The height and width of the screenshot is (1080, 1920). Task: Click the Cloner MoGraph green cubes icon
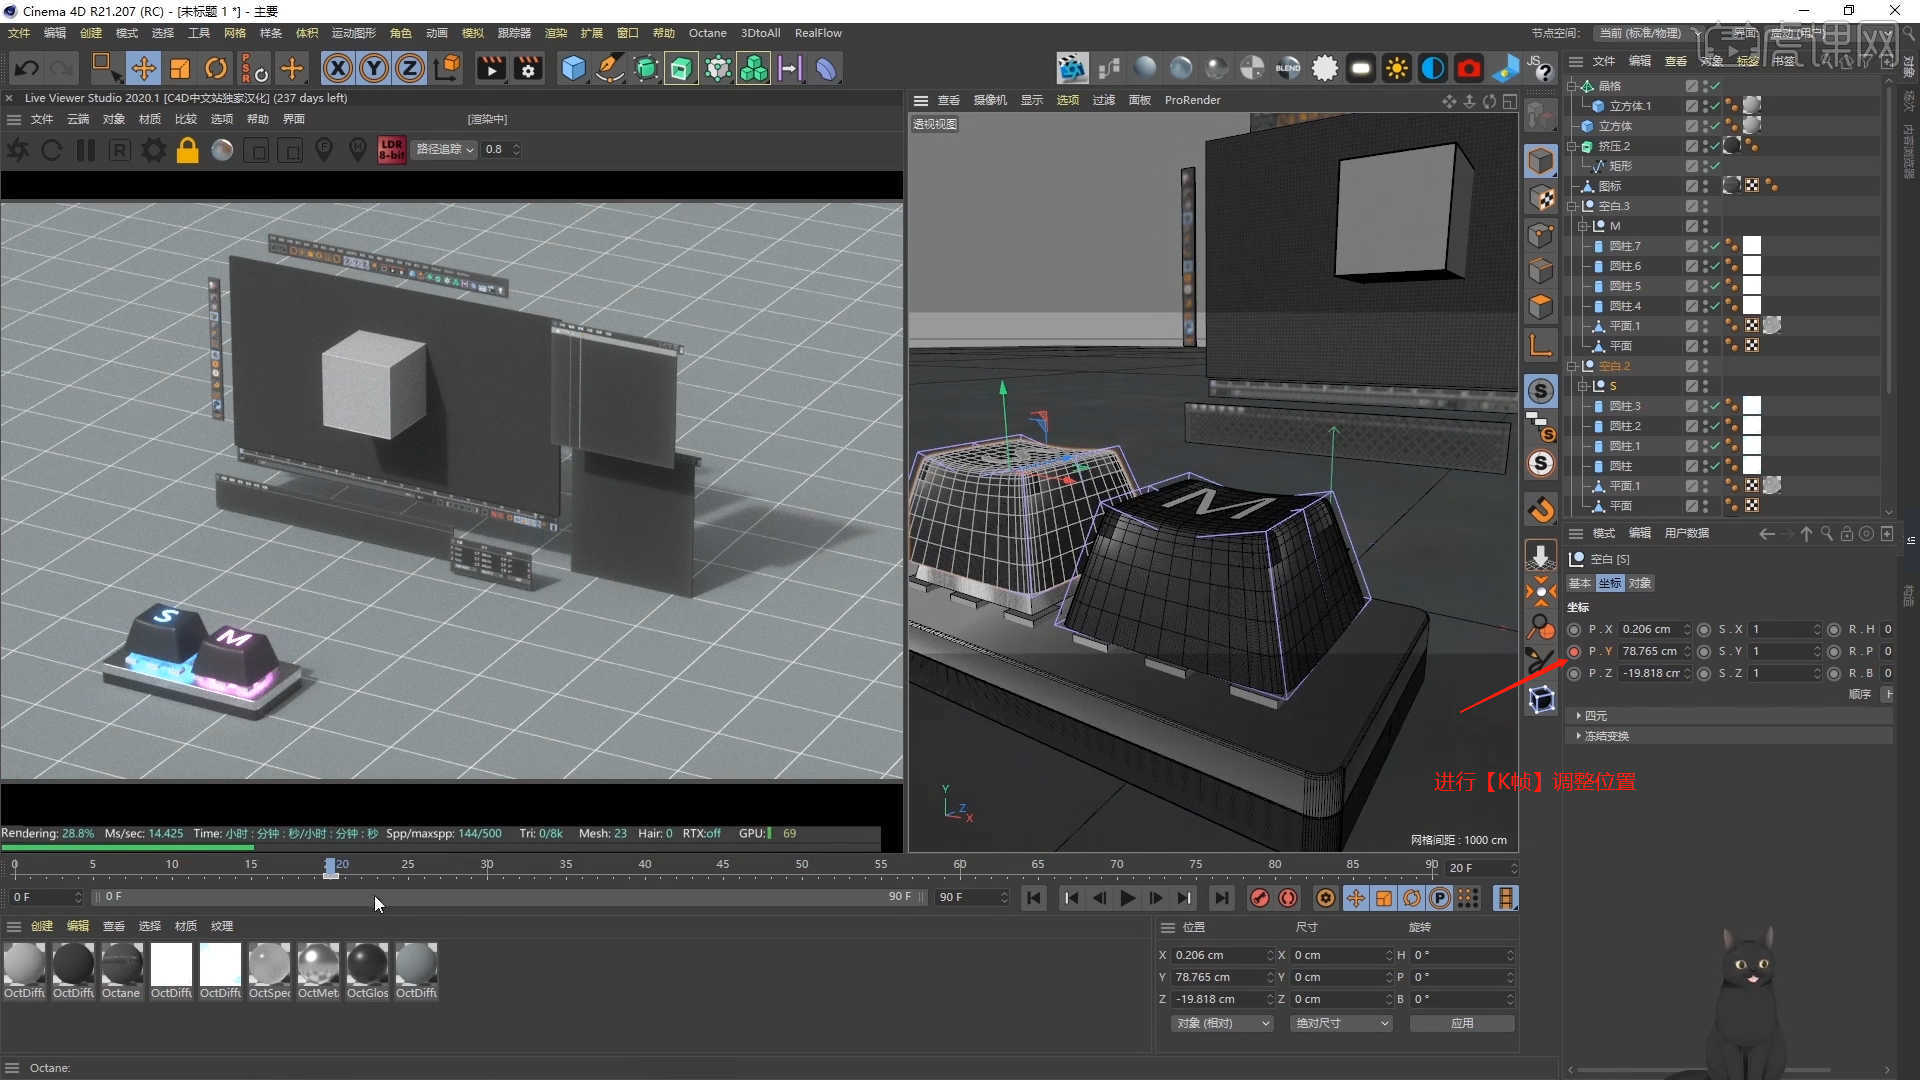pos(753,68)
